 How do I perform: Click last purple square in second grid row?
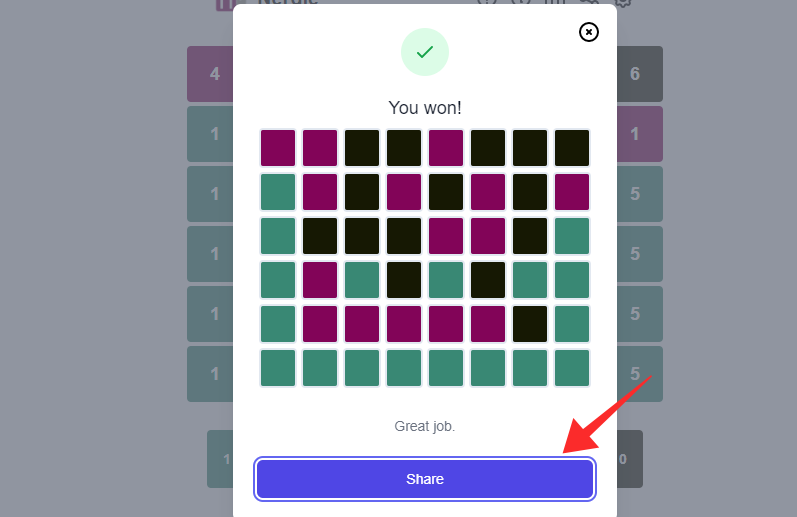pos(572,192)
